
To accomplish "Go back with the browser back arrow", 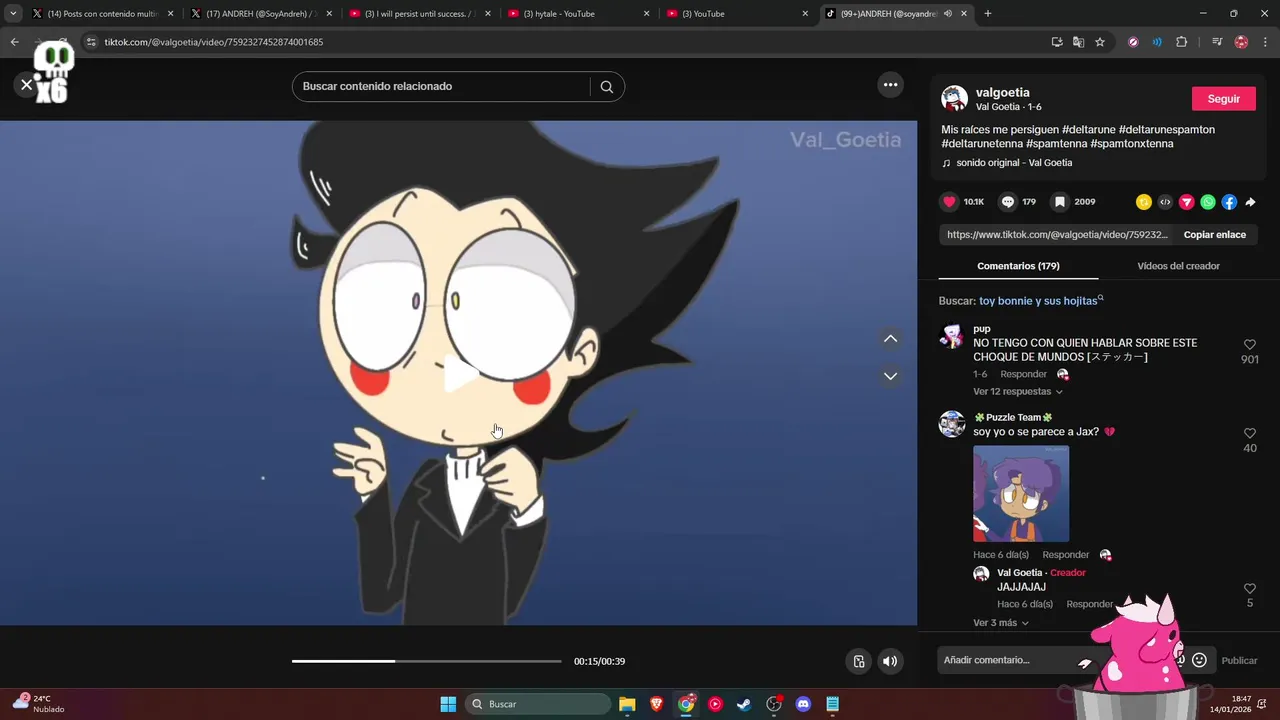I will (14, 42).
